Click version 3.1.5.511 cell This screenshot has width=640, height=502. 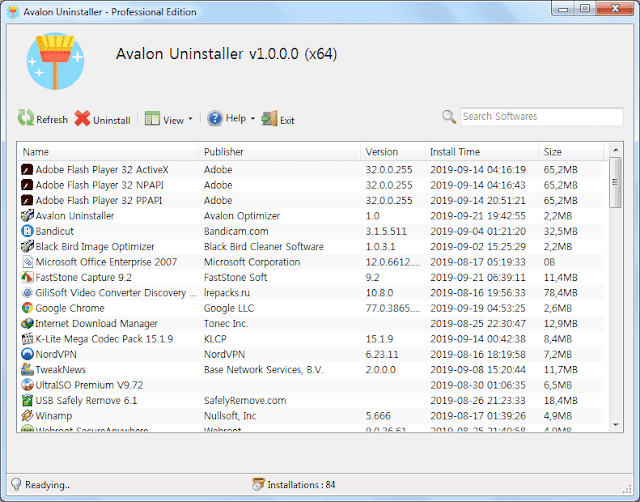(x=386, y=231)
